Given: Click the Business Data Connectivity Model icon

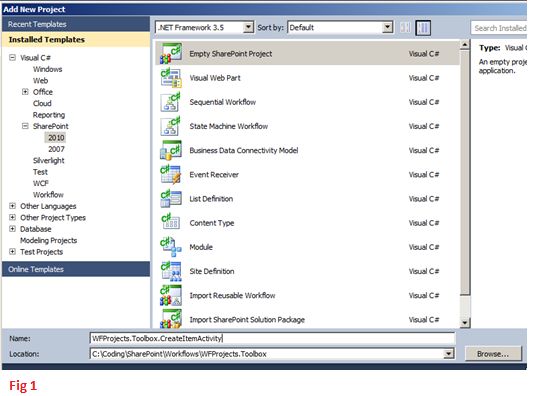Looking at the screenshot, I should pos(171,150).
